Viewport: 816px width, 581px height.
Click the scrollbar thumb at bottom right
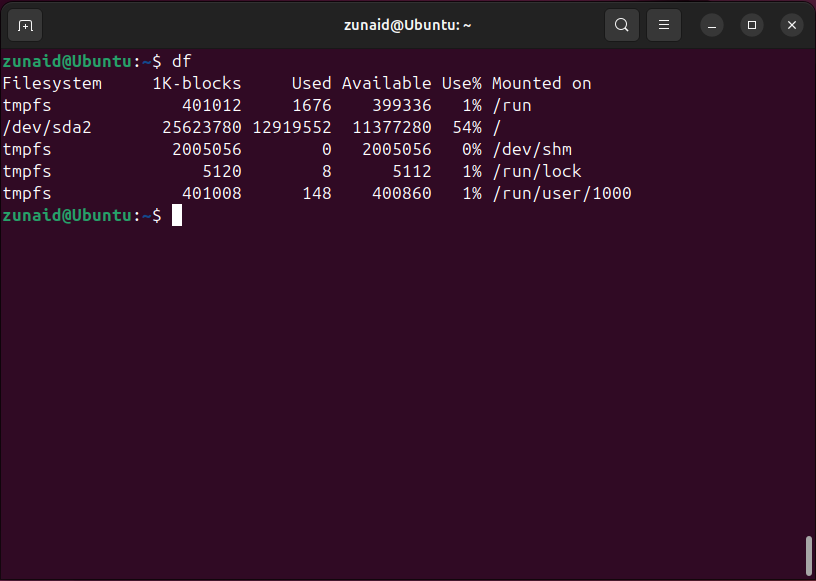point(808,556)
